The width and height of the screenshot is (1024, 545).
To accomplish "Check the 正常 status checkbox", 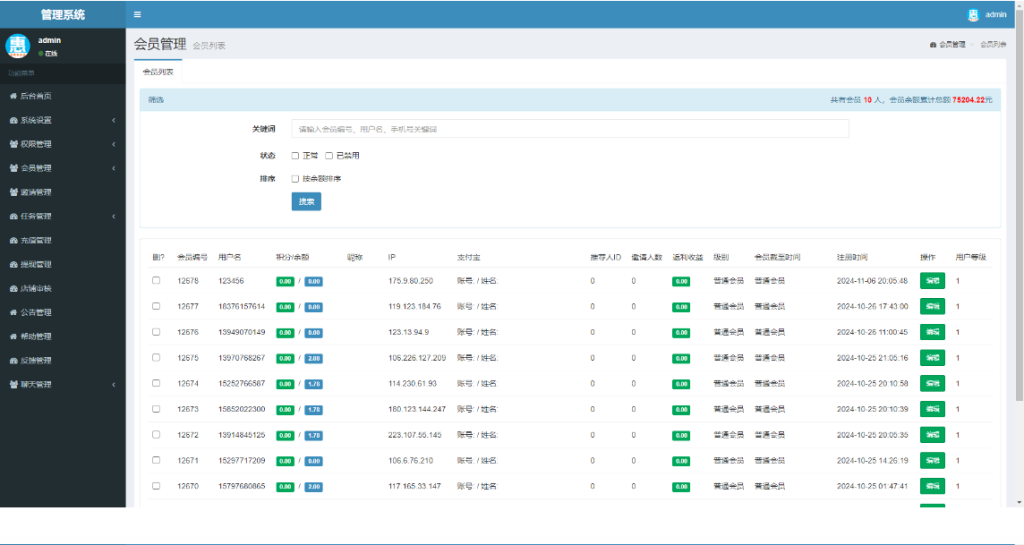I will coord(295,156).
